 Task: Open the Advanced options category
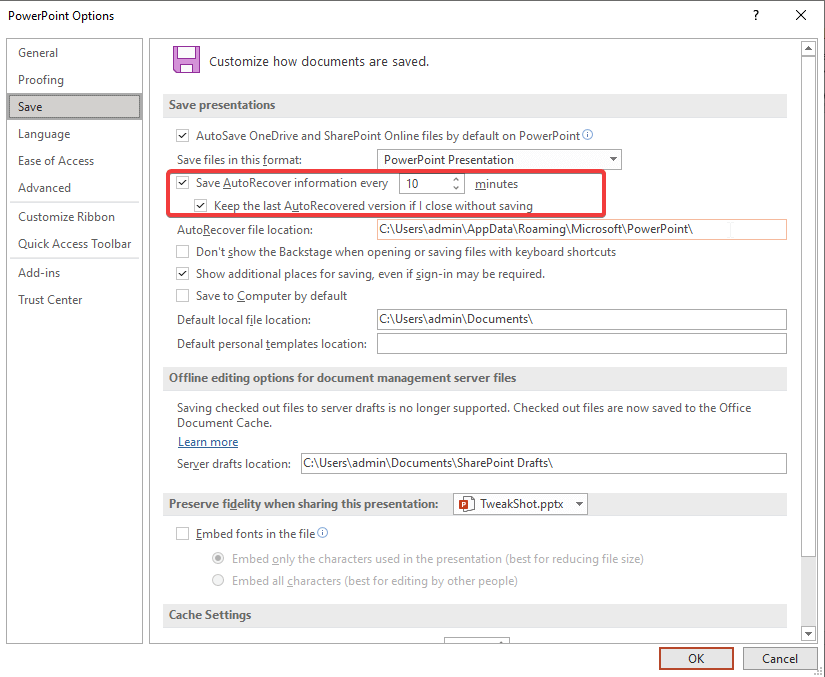tap(74, 188)
